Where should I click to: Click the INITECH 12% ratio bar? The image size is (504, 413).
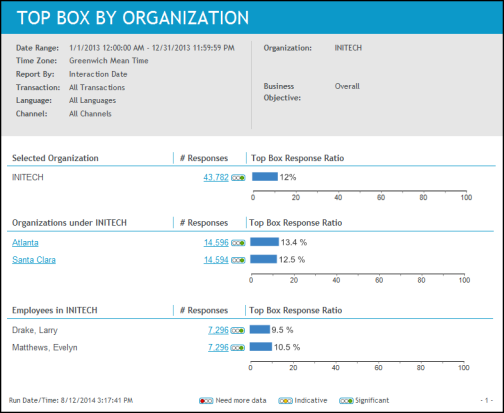265,177
